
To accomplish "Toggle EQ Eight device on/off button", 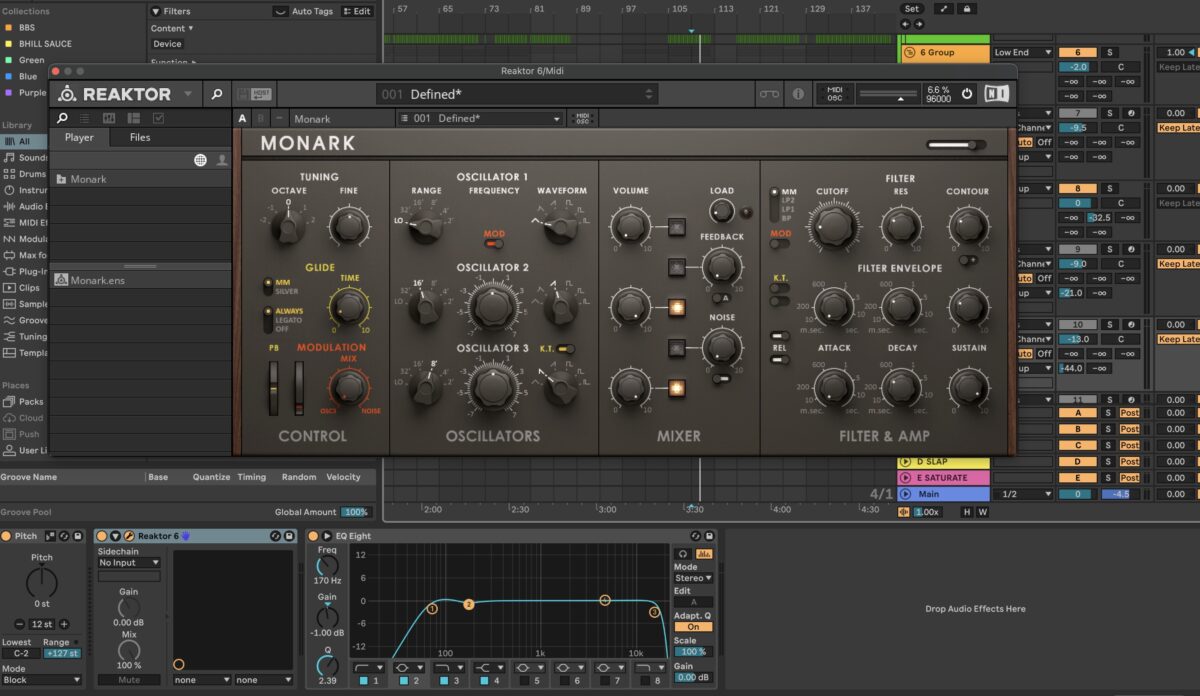I will [312, 536].
